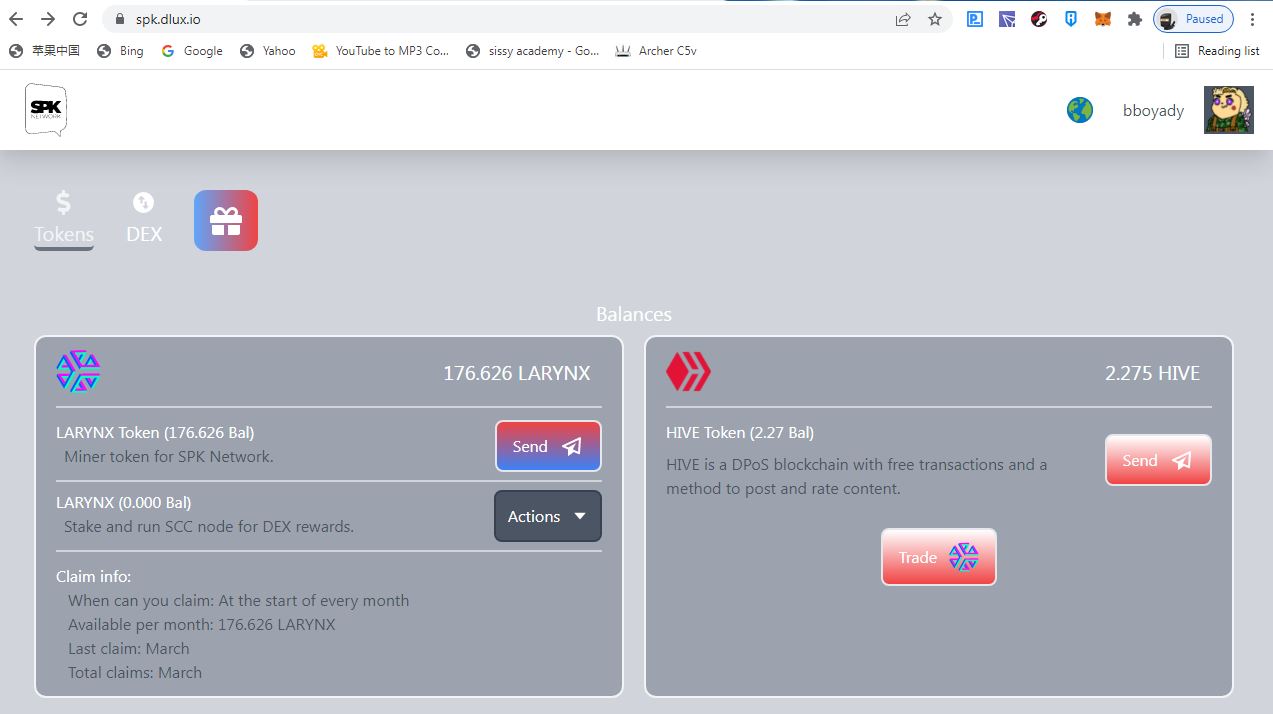Open the blue P extension icon
Viewport: 1273px width, 714px height.
click(x=975, y=19)
